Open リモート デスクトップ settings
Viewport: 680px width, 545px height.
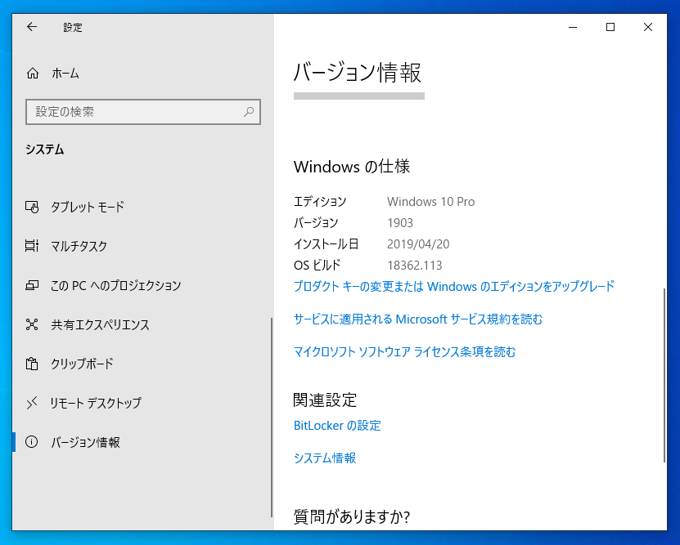pos(142,403)
